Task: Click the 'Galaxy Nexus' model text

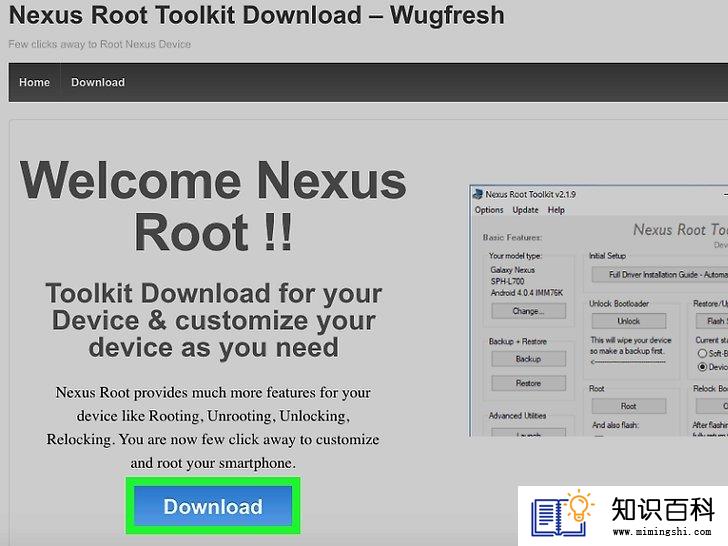Action: [513, 270]
